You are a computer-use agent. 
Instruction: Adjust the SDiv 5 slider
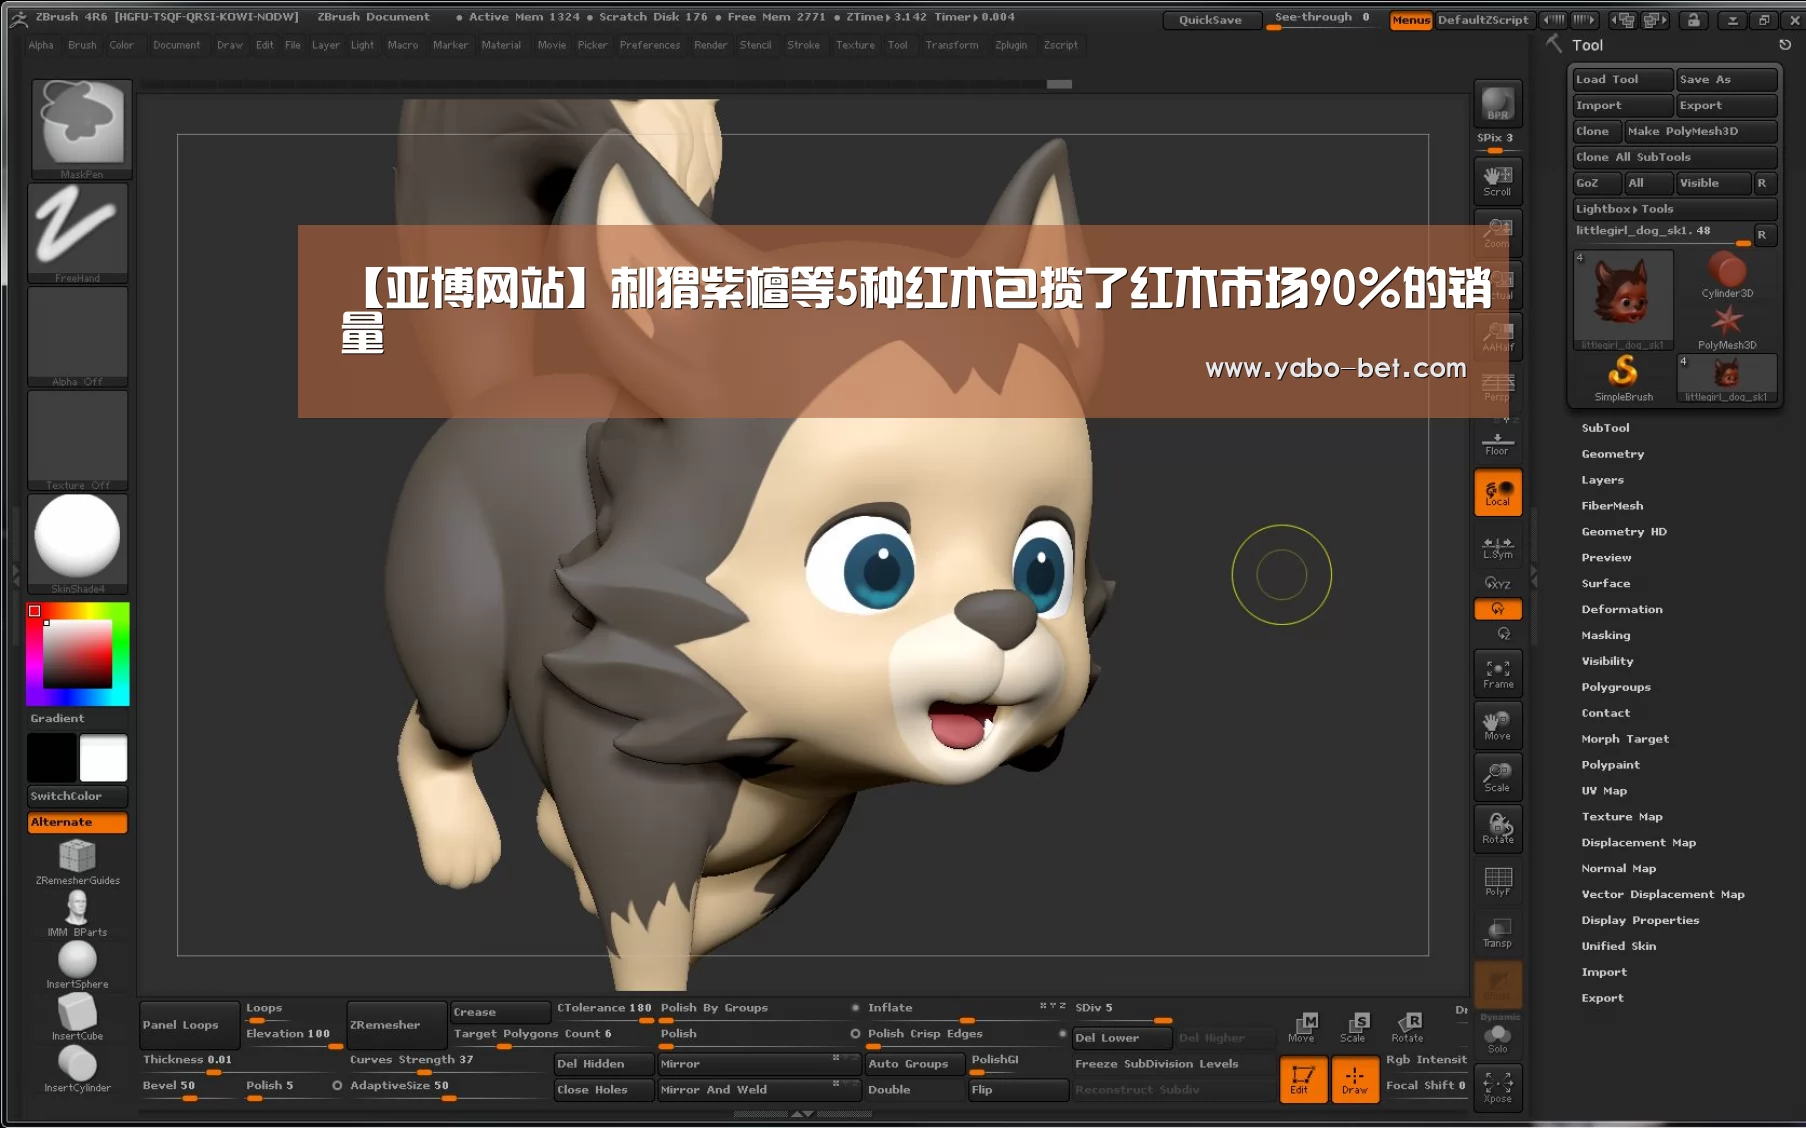coord(1124,1010)
